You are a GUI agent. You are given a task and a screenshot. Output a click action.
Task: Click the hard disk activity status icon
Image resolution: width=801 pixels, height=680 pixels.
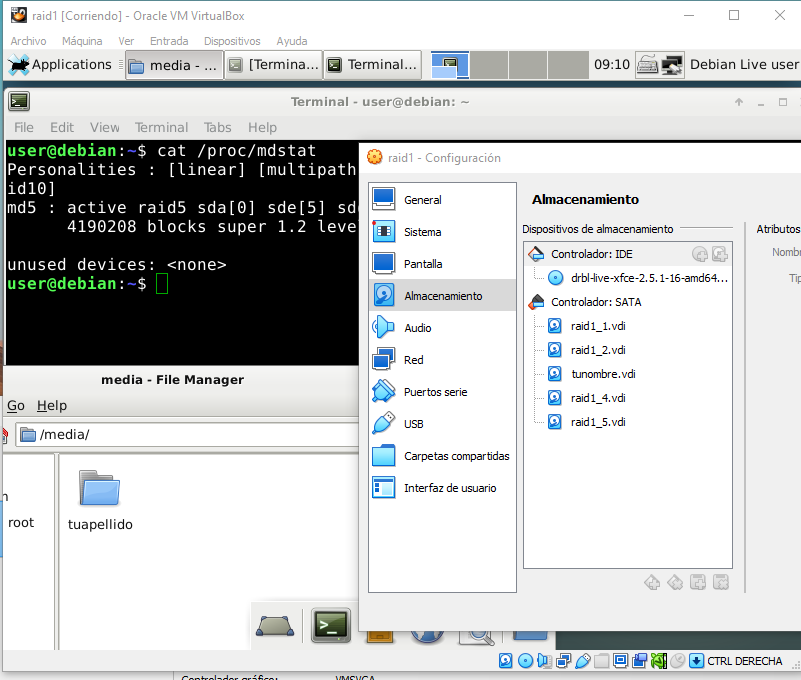coord(506,661)
